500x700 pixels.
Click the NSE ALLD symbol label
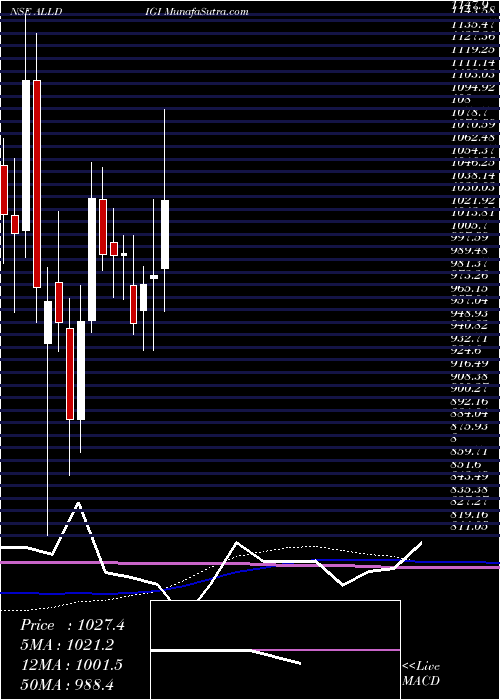(37, 12)
